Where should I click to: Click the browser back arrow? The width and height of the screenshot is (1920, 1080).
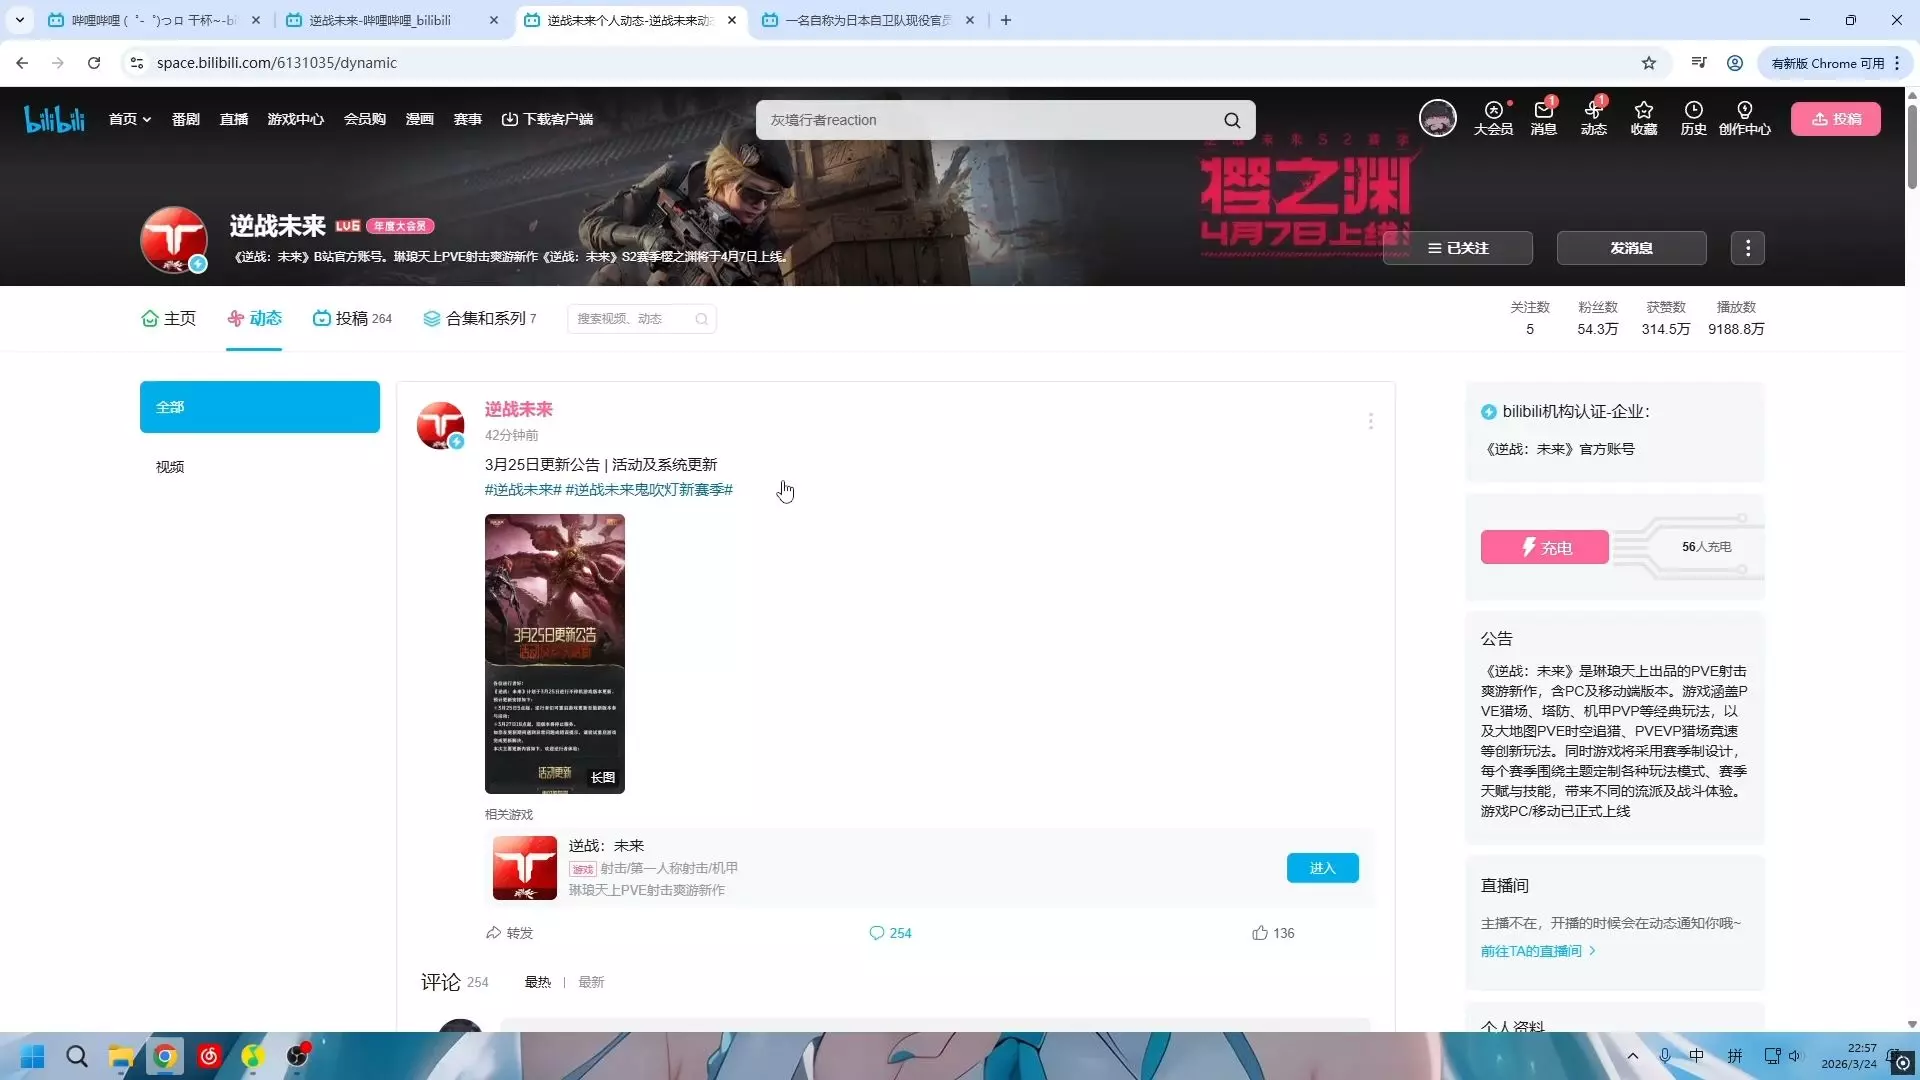22,63
